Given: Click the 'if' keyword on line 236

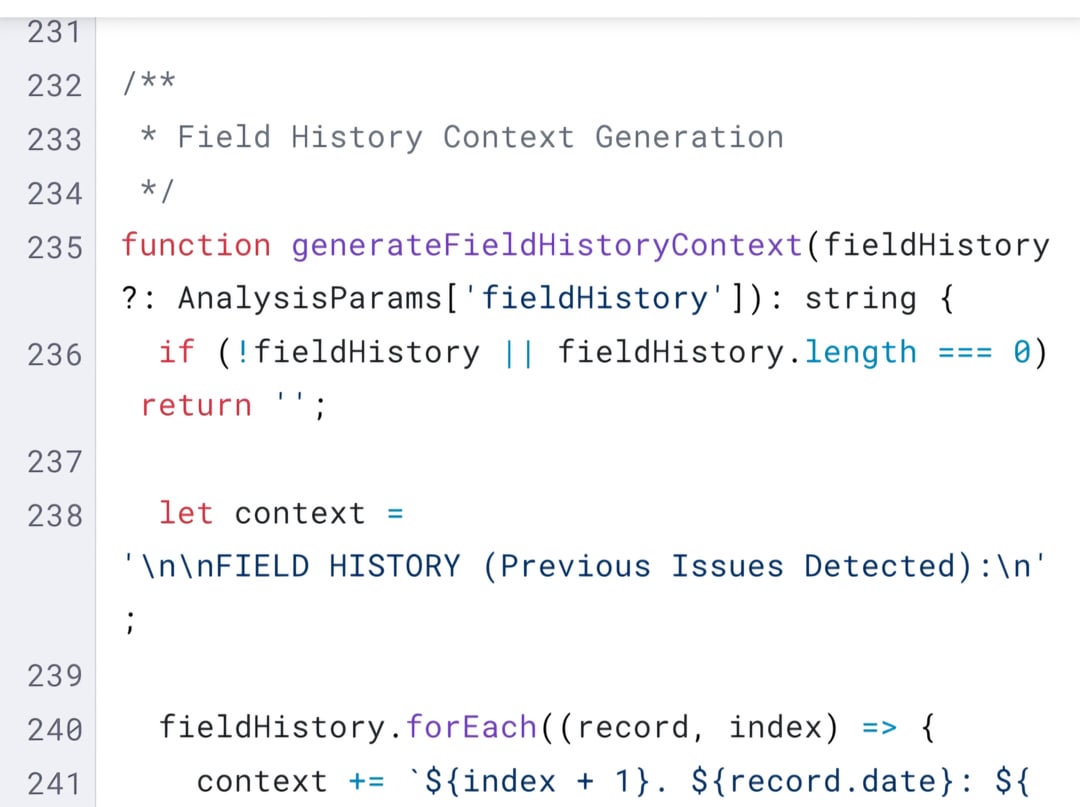Looking at the screenshot, I should 177,352.
